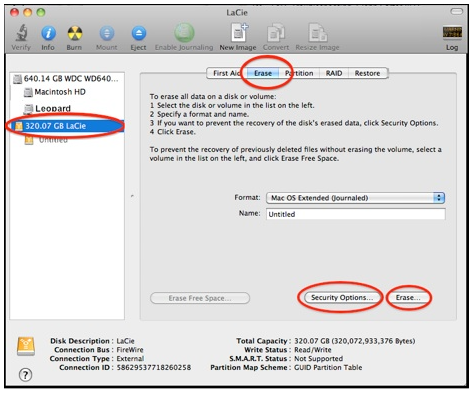The image size is (473, 394).
Task: Open the Log viewer icon
Action: coord(452,33)
